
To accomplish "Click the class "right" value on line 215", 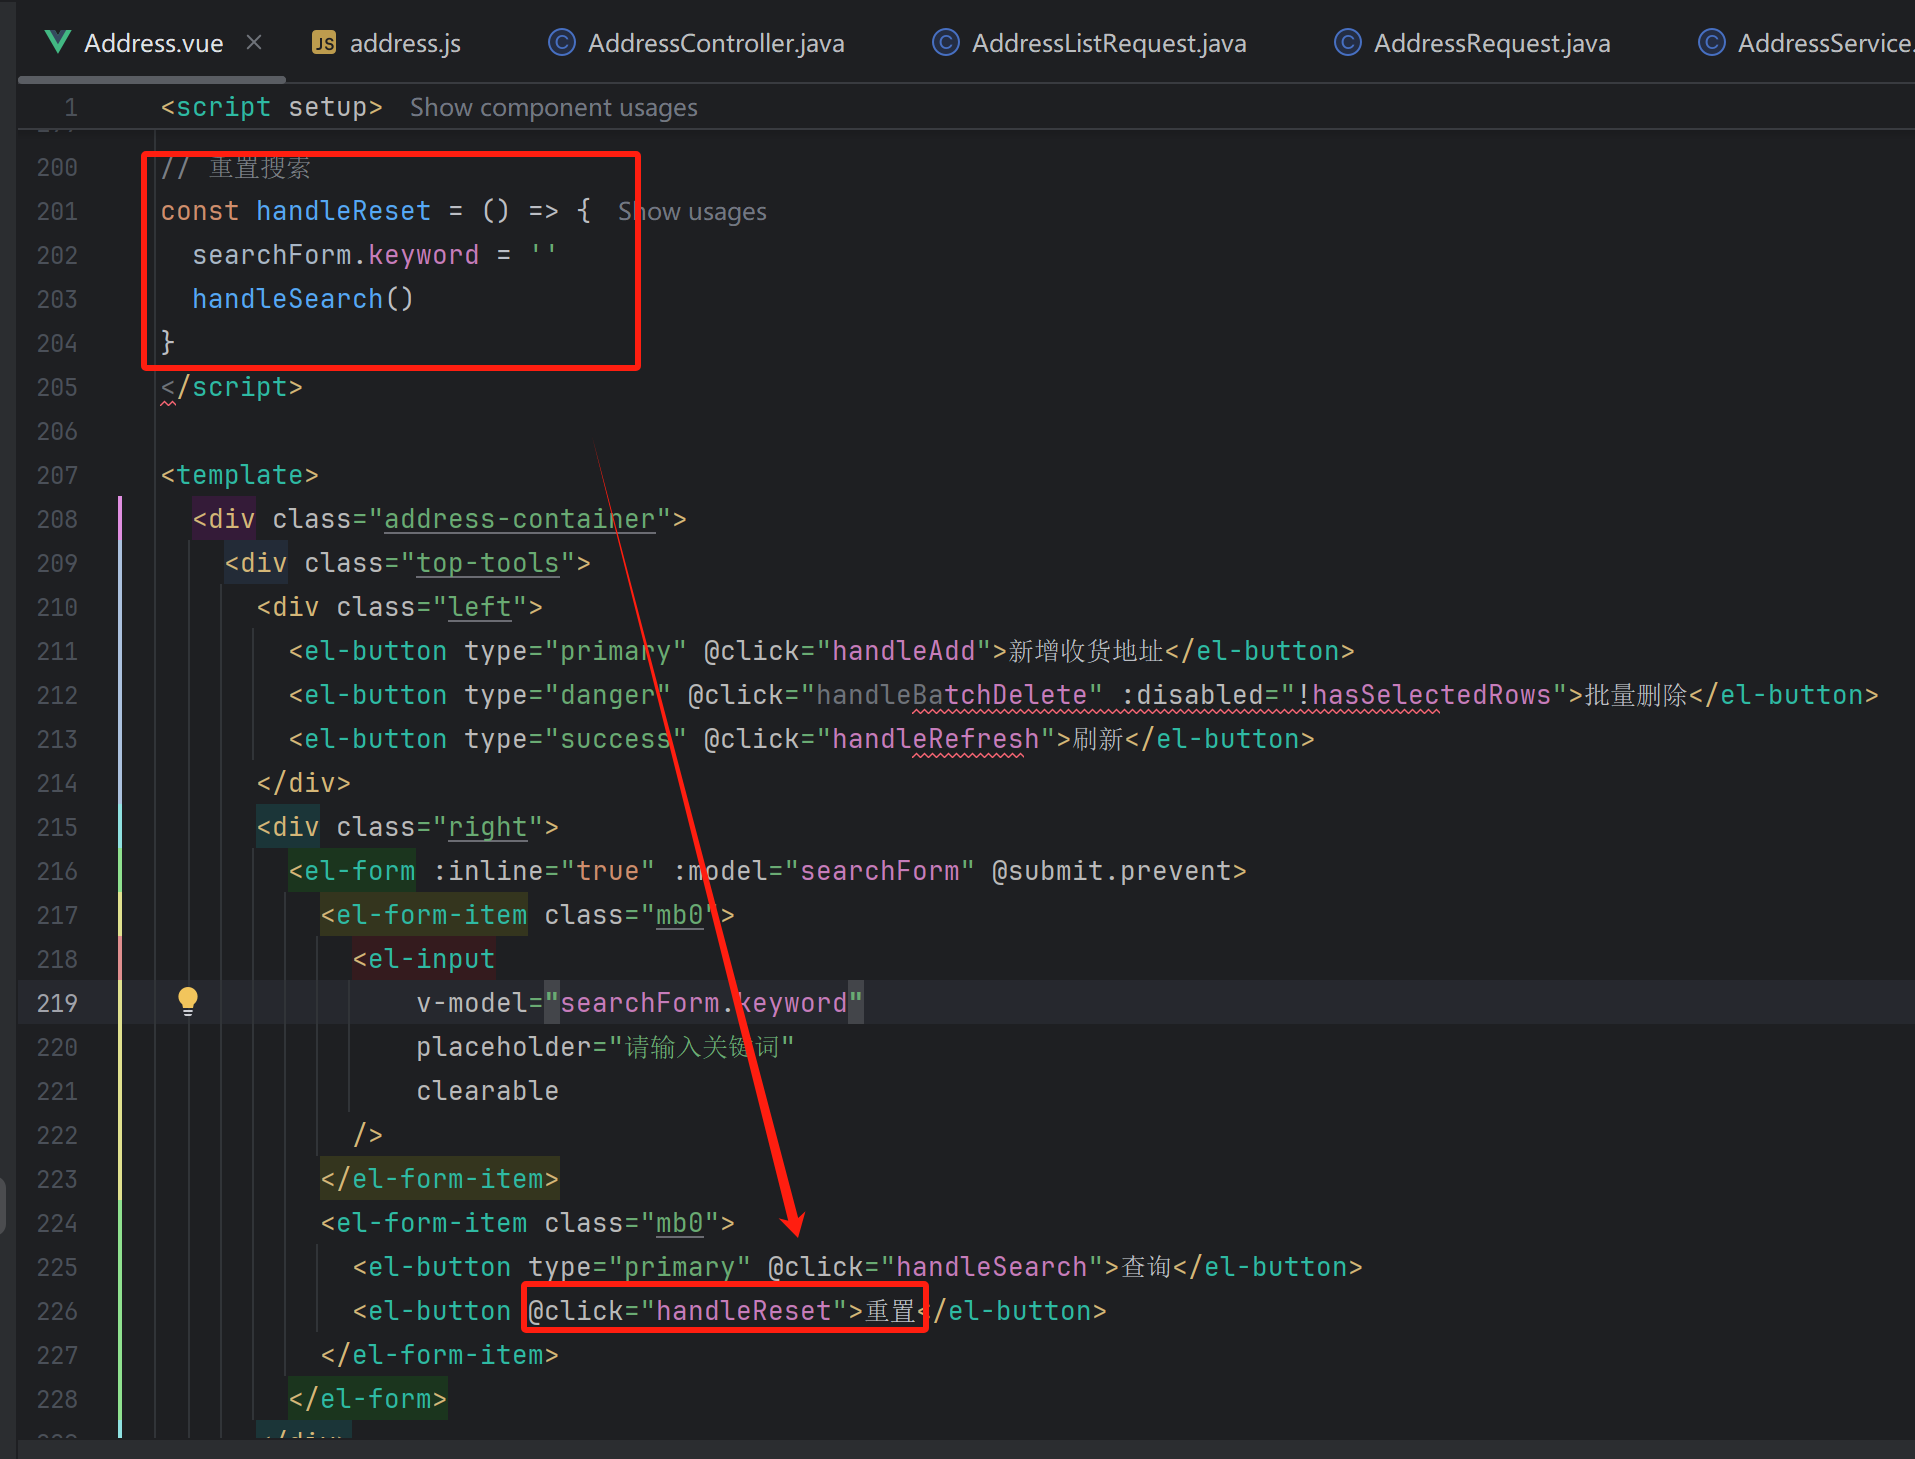I will [x=487, y=827].
